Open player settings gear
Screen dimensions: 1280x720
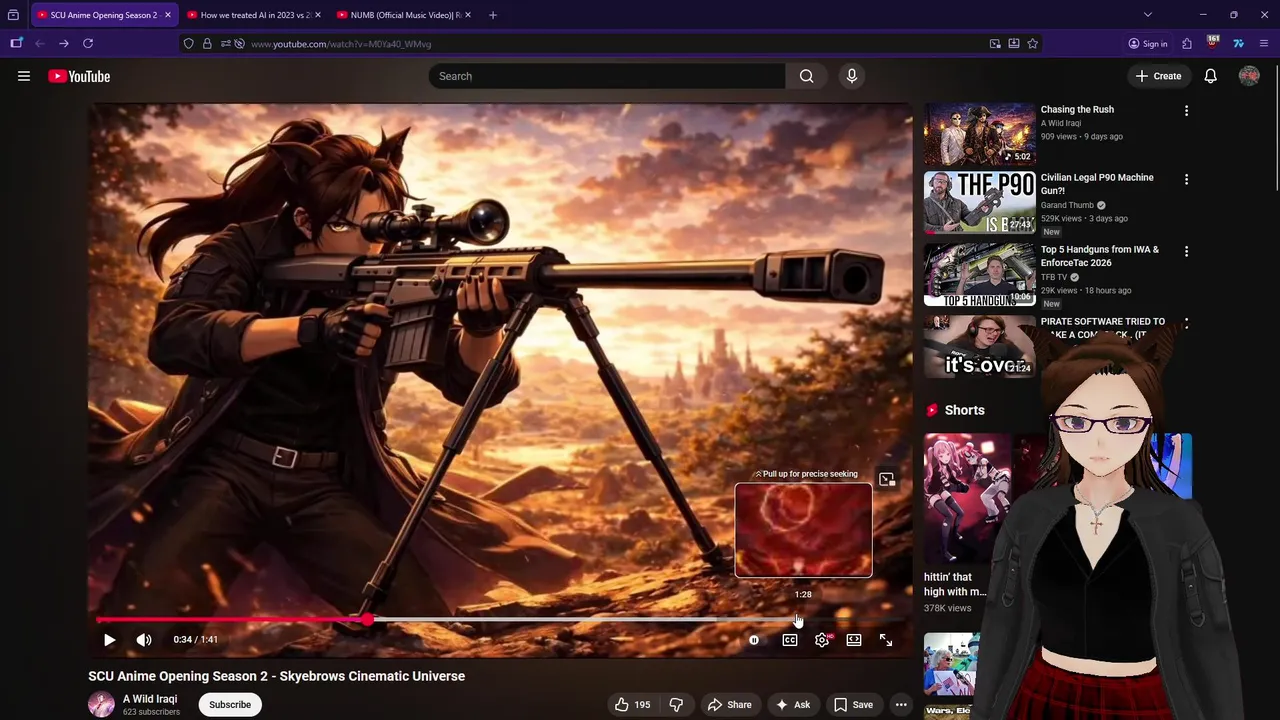click(822, 640)
